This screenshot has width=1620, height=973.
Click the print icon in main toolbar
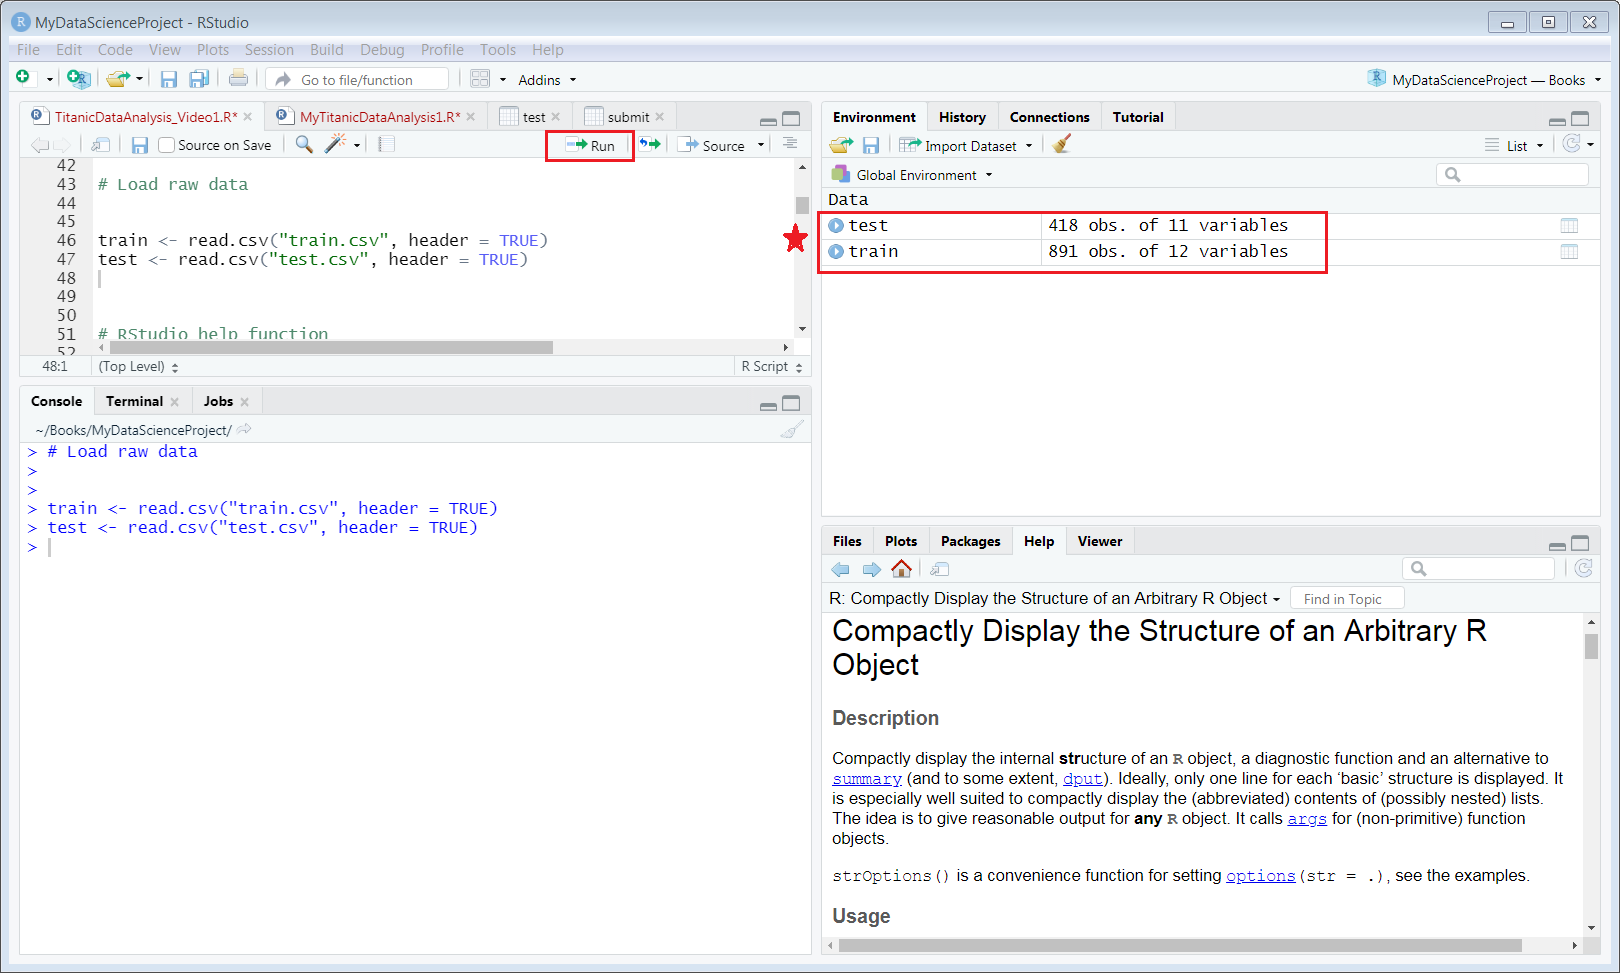point(238,79)
